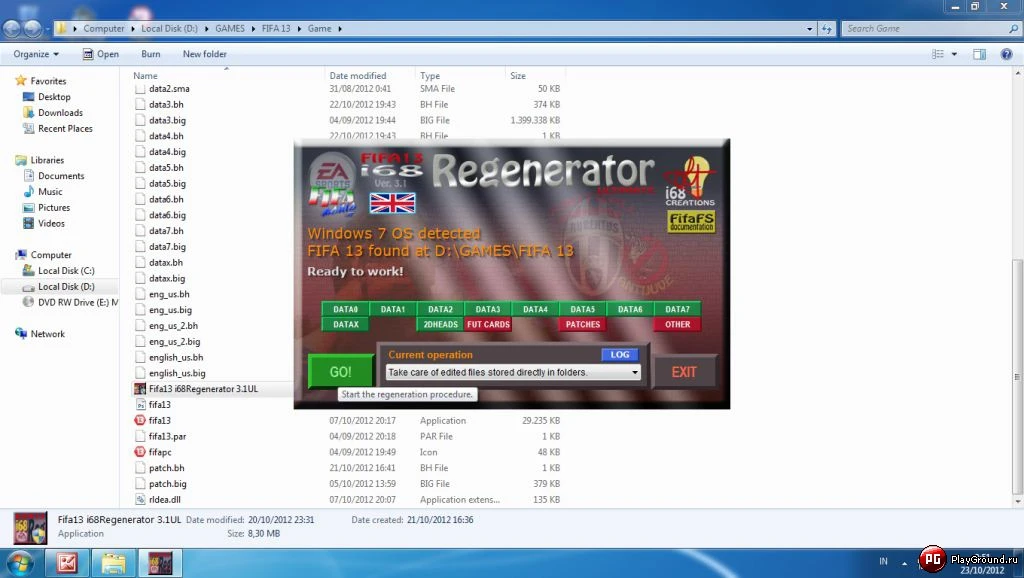Toggle the 2DHEADS option
Image resolution: width=1024 pixels, height=578 pixels.
pos(441,324)
